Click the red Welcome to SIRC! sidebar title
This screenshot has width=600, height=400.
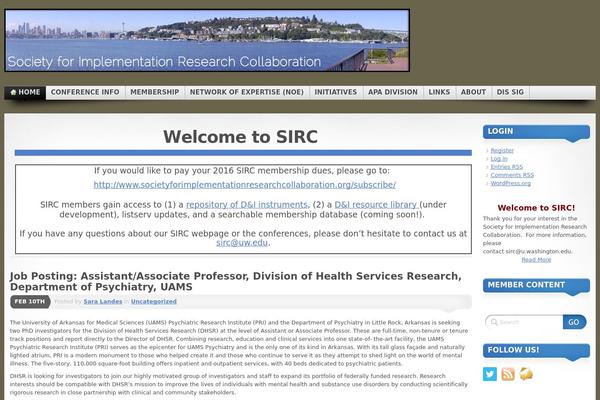tap(536, 208)
